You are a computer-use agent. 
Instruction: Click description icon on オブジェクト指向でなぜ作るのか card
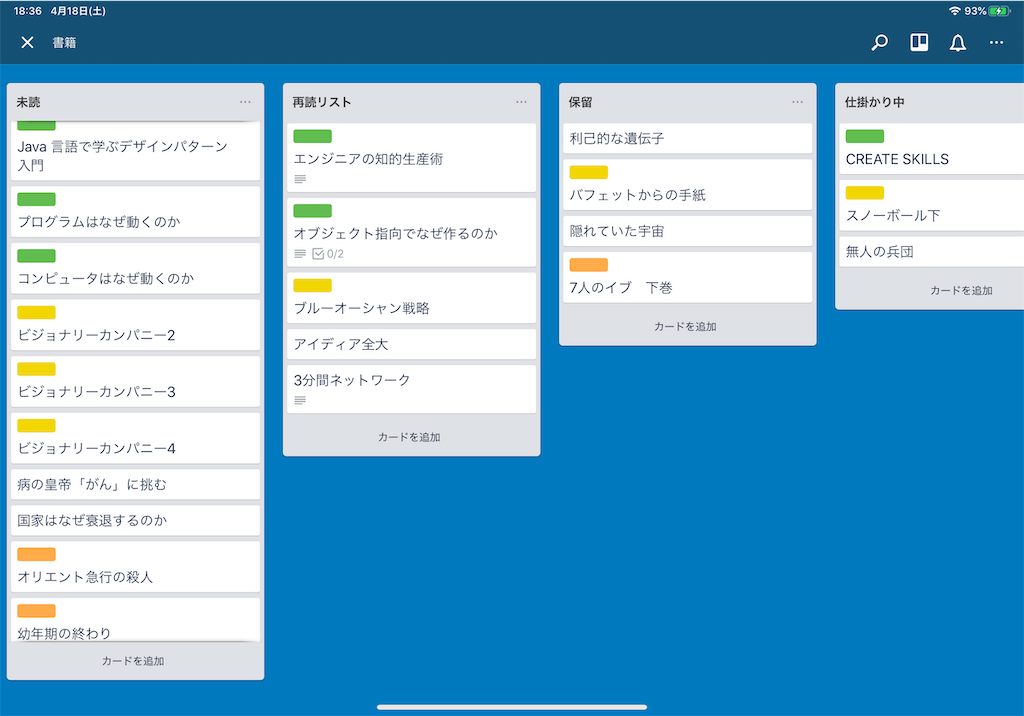coord(300,254)
